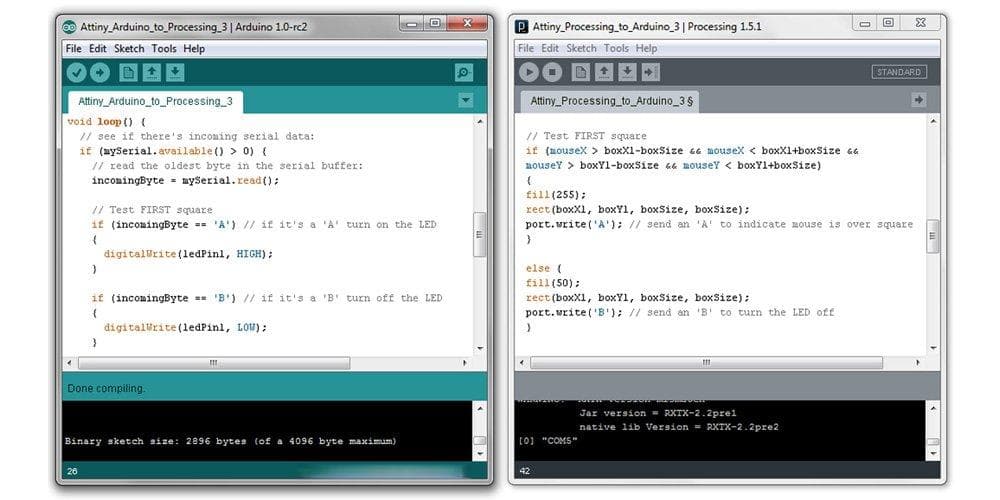Click Processing console scroll down arrow
1000x500 pixels.
tap(933, 453)
